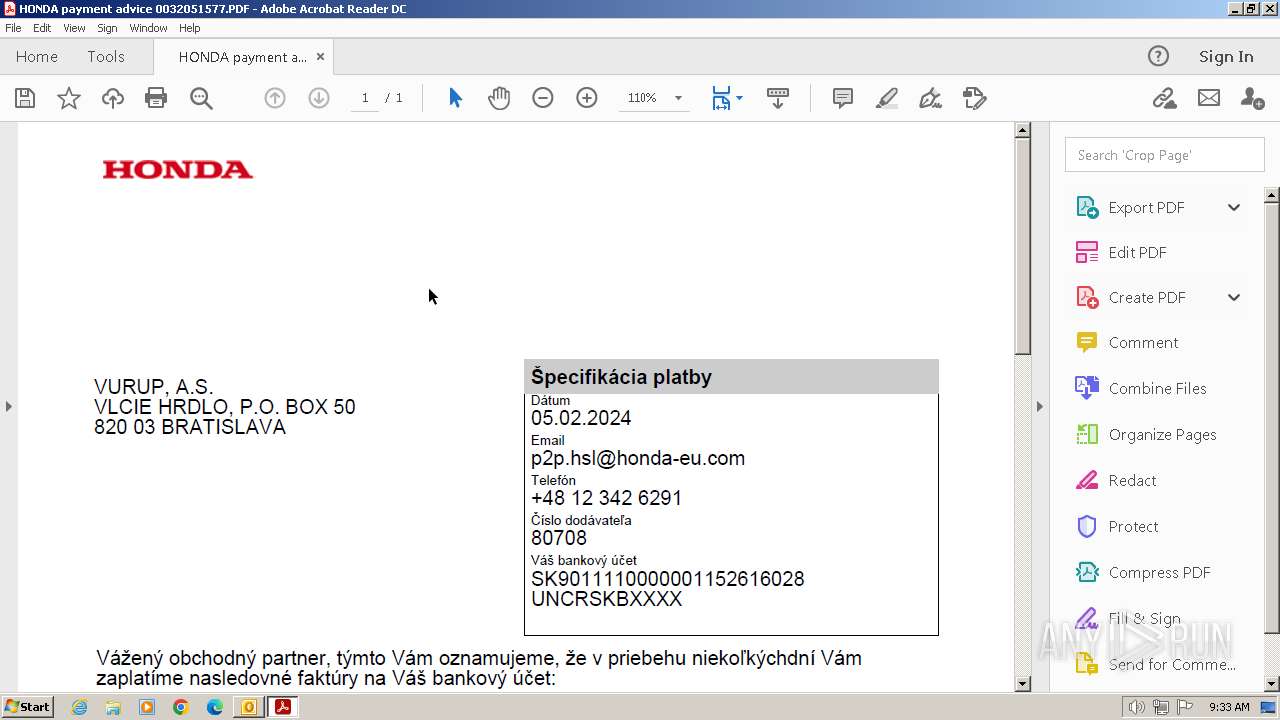The height and width of the screenshot is (720, 1280).
Task: Open the View menu
Action: tap(74, 28)
